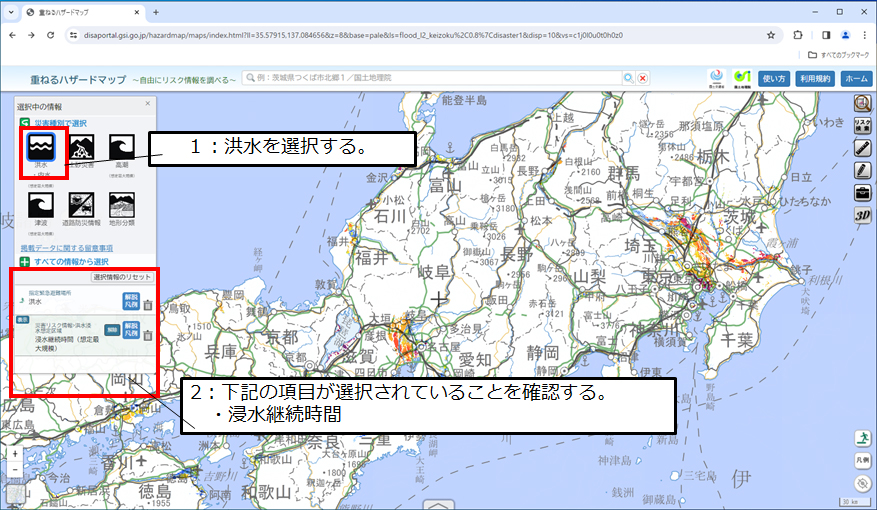
Task: Click the 重ねるハザードマップ site title
Action: 78,79
